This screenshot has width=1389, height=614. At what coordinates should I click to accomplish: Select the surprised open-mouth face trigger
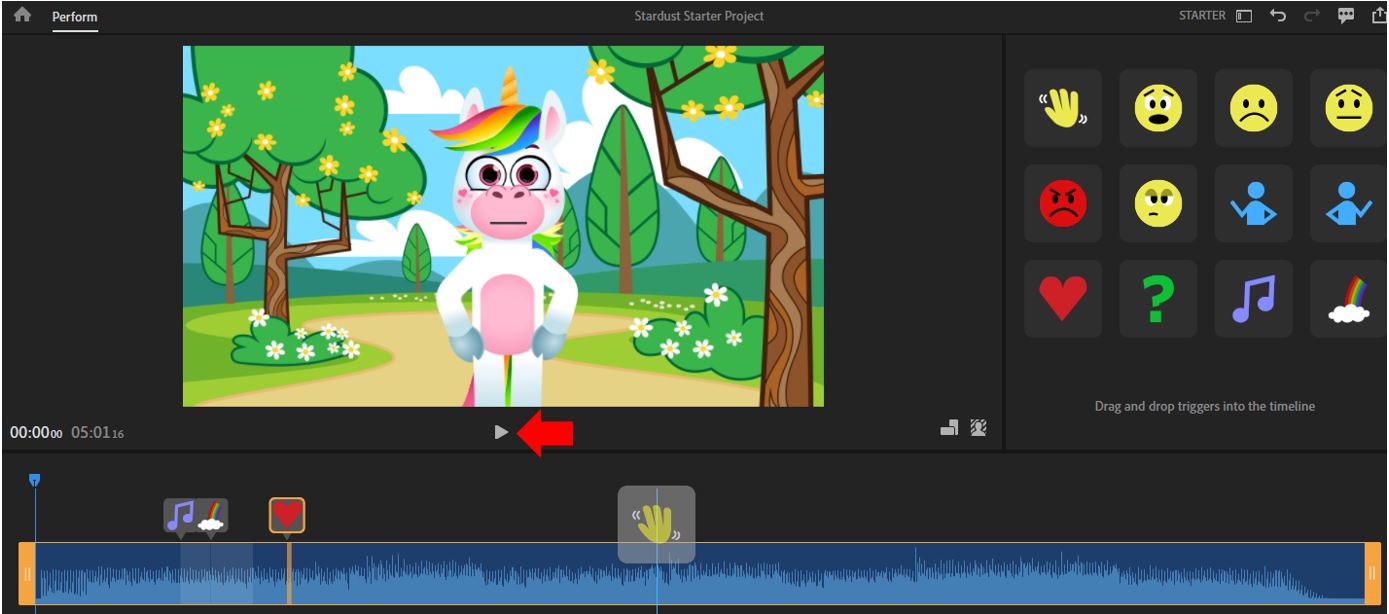coord(1158,108)
